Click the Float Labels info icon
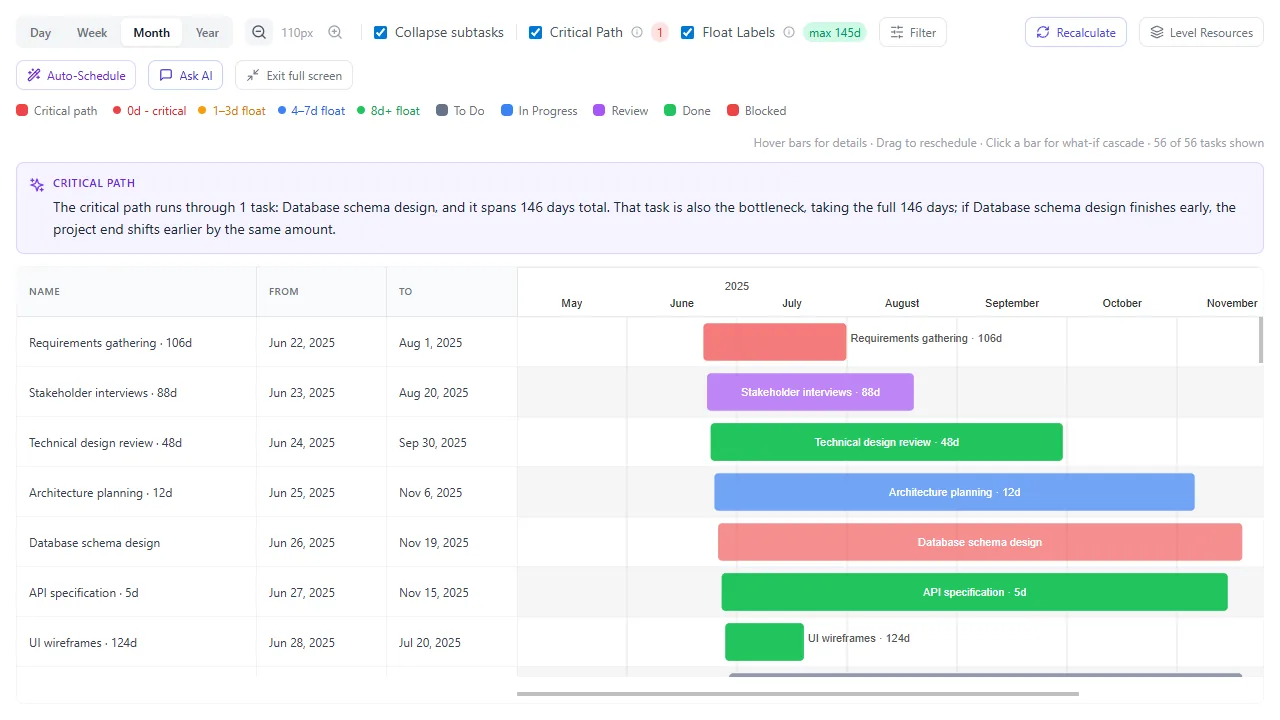 coord(789,32)
